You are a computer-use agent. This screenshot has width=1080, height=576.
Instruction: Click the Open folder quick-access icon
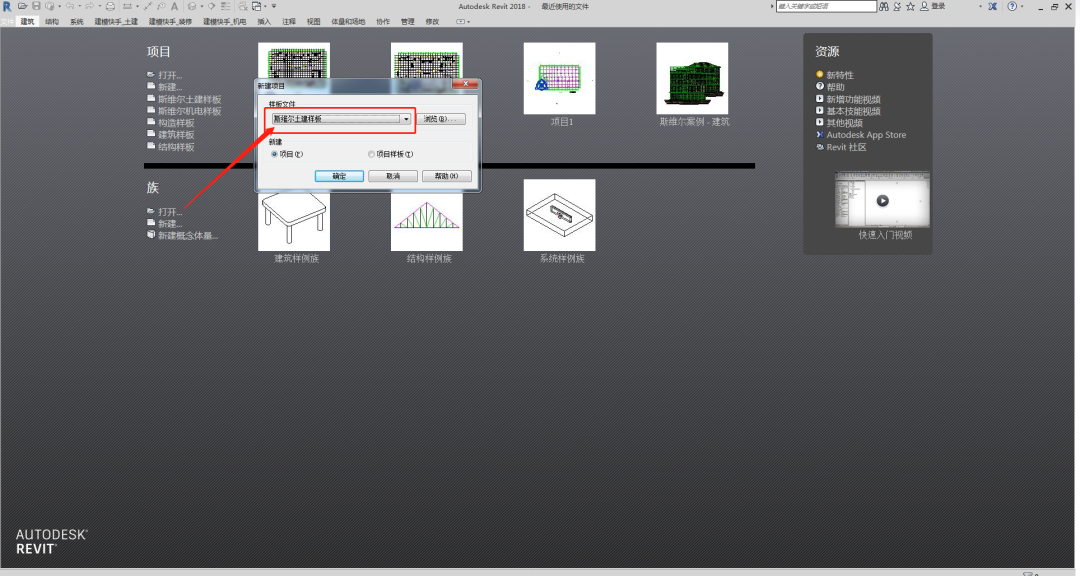tap(23, 6)
